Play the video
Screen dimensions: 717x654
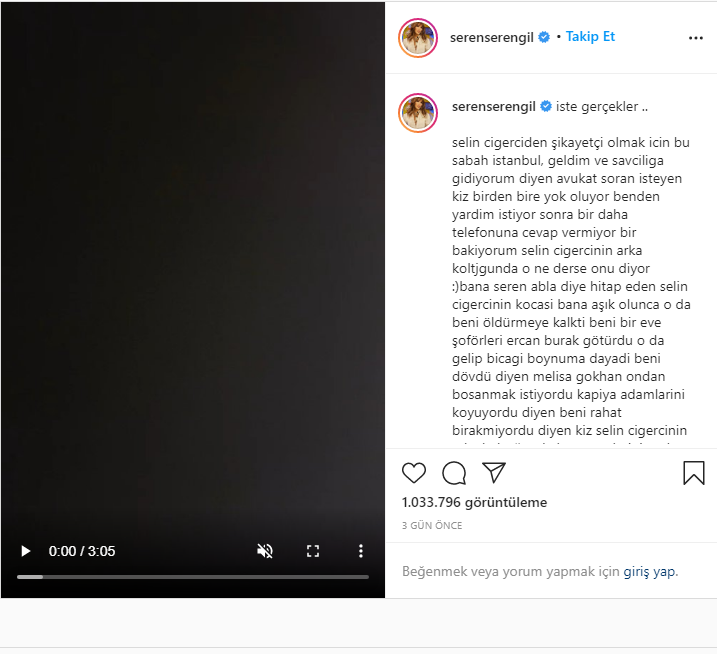pos(26,551)
